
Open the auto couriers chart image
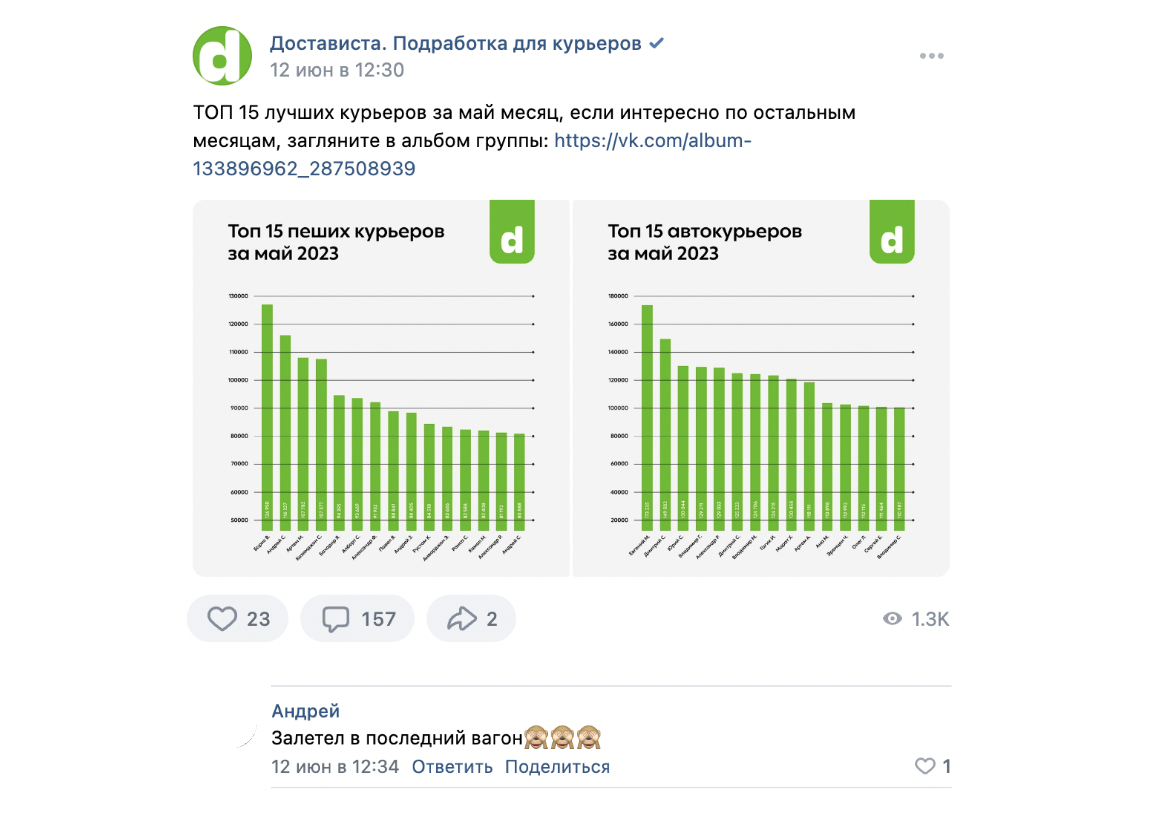coord(761,388)
